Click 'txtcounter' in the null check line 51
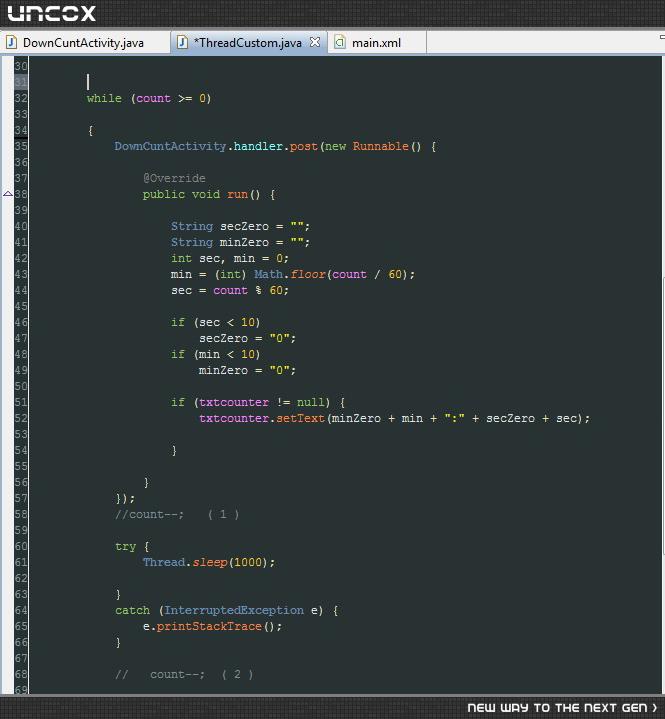Image resolution: width=665 pixels, height=719 pixels. tap(234, 402)
